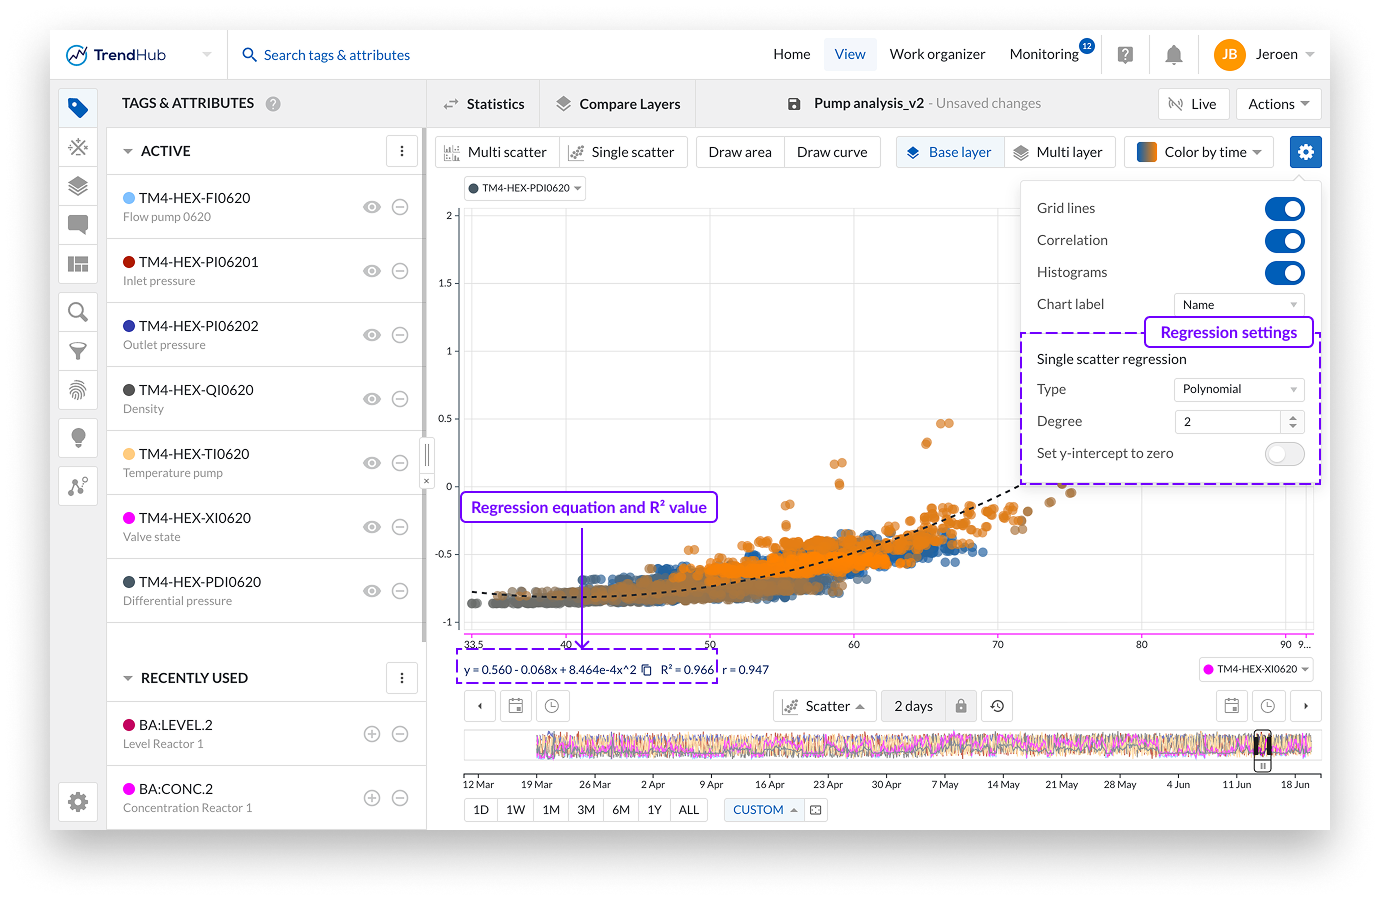This screenshot has width=1380, height=900.
Task: Open the filter funnel icon in sidebar
Action: 78,351
